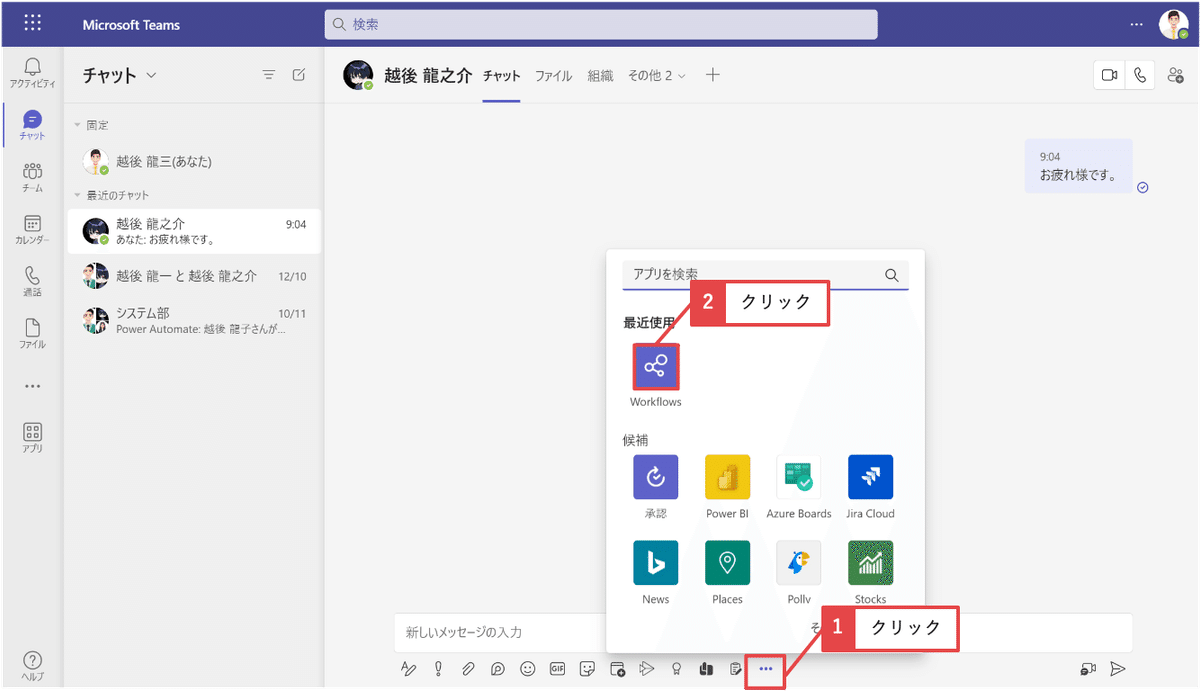Open the clipboard Updates app icon
This screenshot has width=1200, height=691.
coord(736,669)
